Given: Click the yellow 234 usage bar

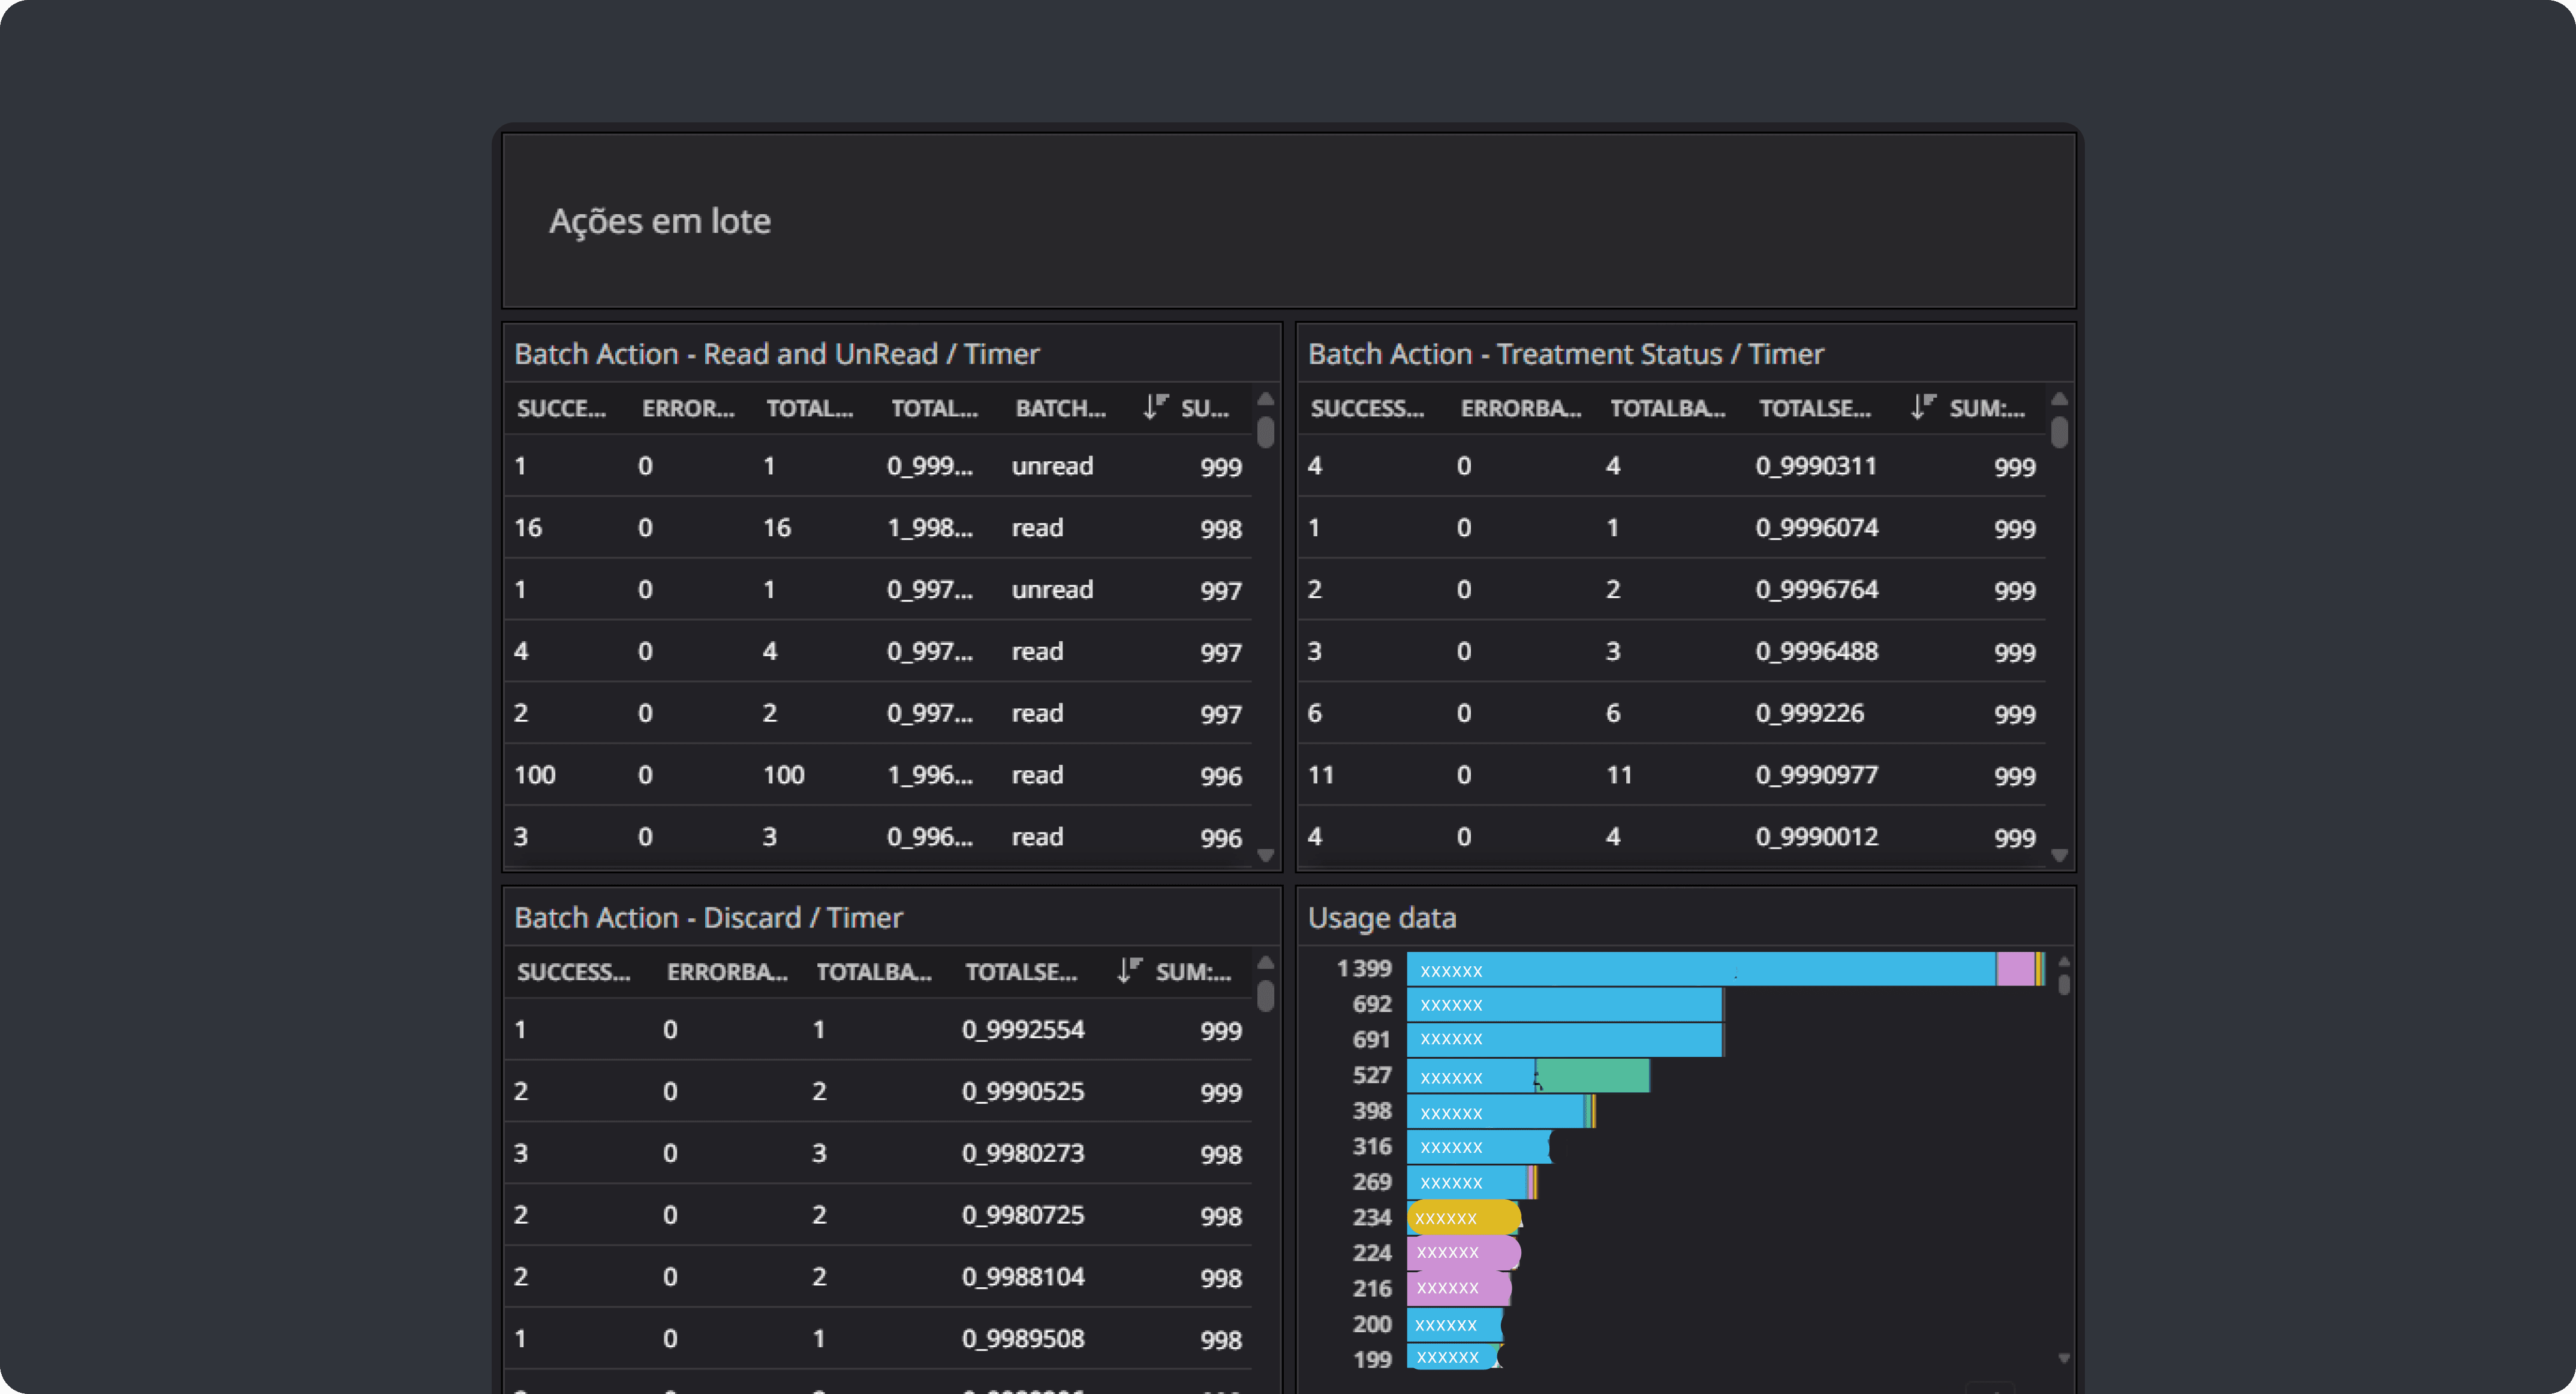Looking at the screenshot, I should point(1464,1217).
